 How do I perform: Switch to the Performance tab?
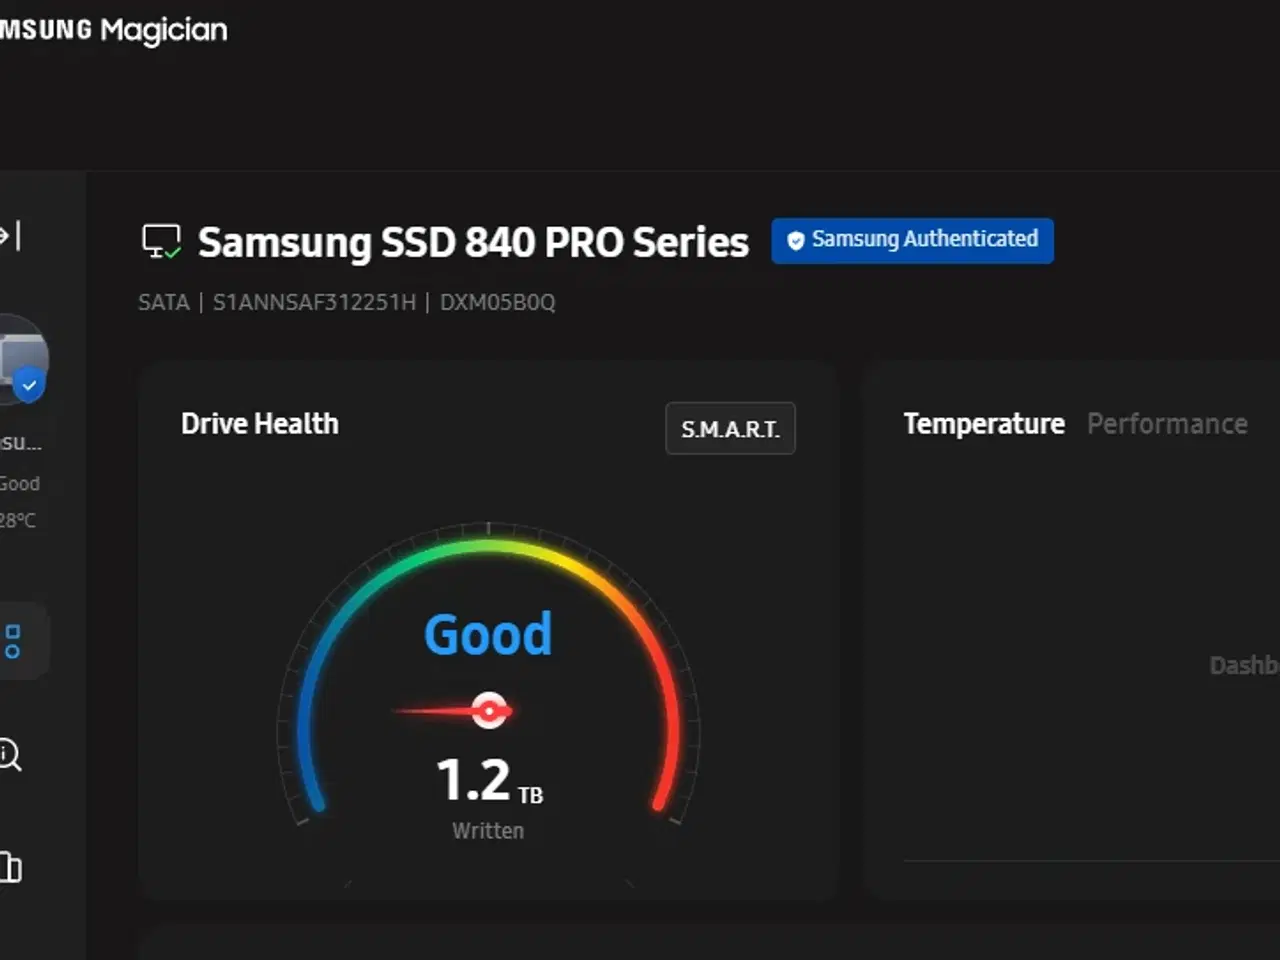pyautogui.click(x=1167, y=423)
